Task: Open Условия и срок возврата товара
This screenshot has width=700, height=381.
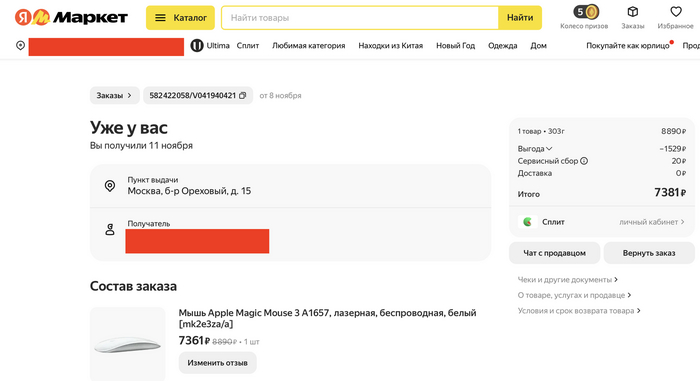Action: pos(579,311)
